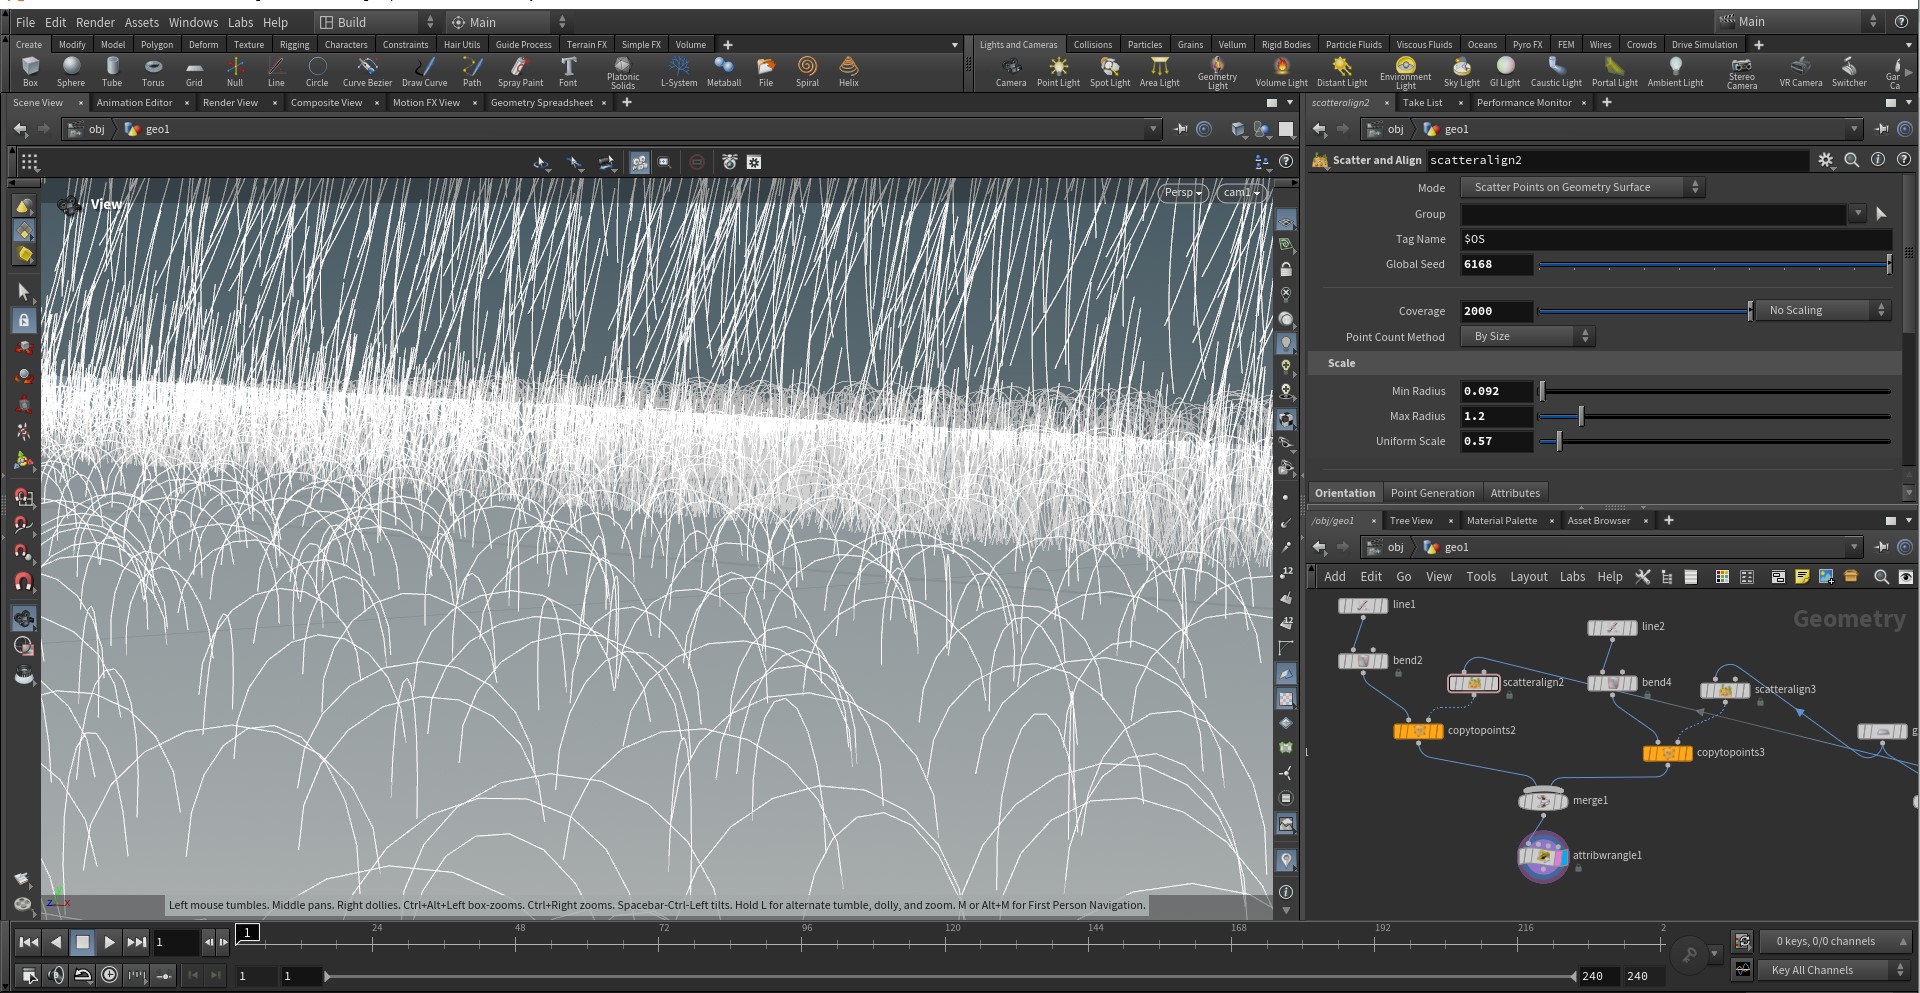The width and height of the screenshot is (1920, 993).
Task: Select the Helix shelf tool
Action: pos(849,71)
